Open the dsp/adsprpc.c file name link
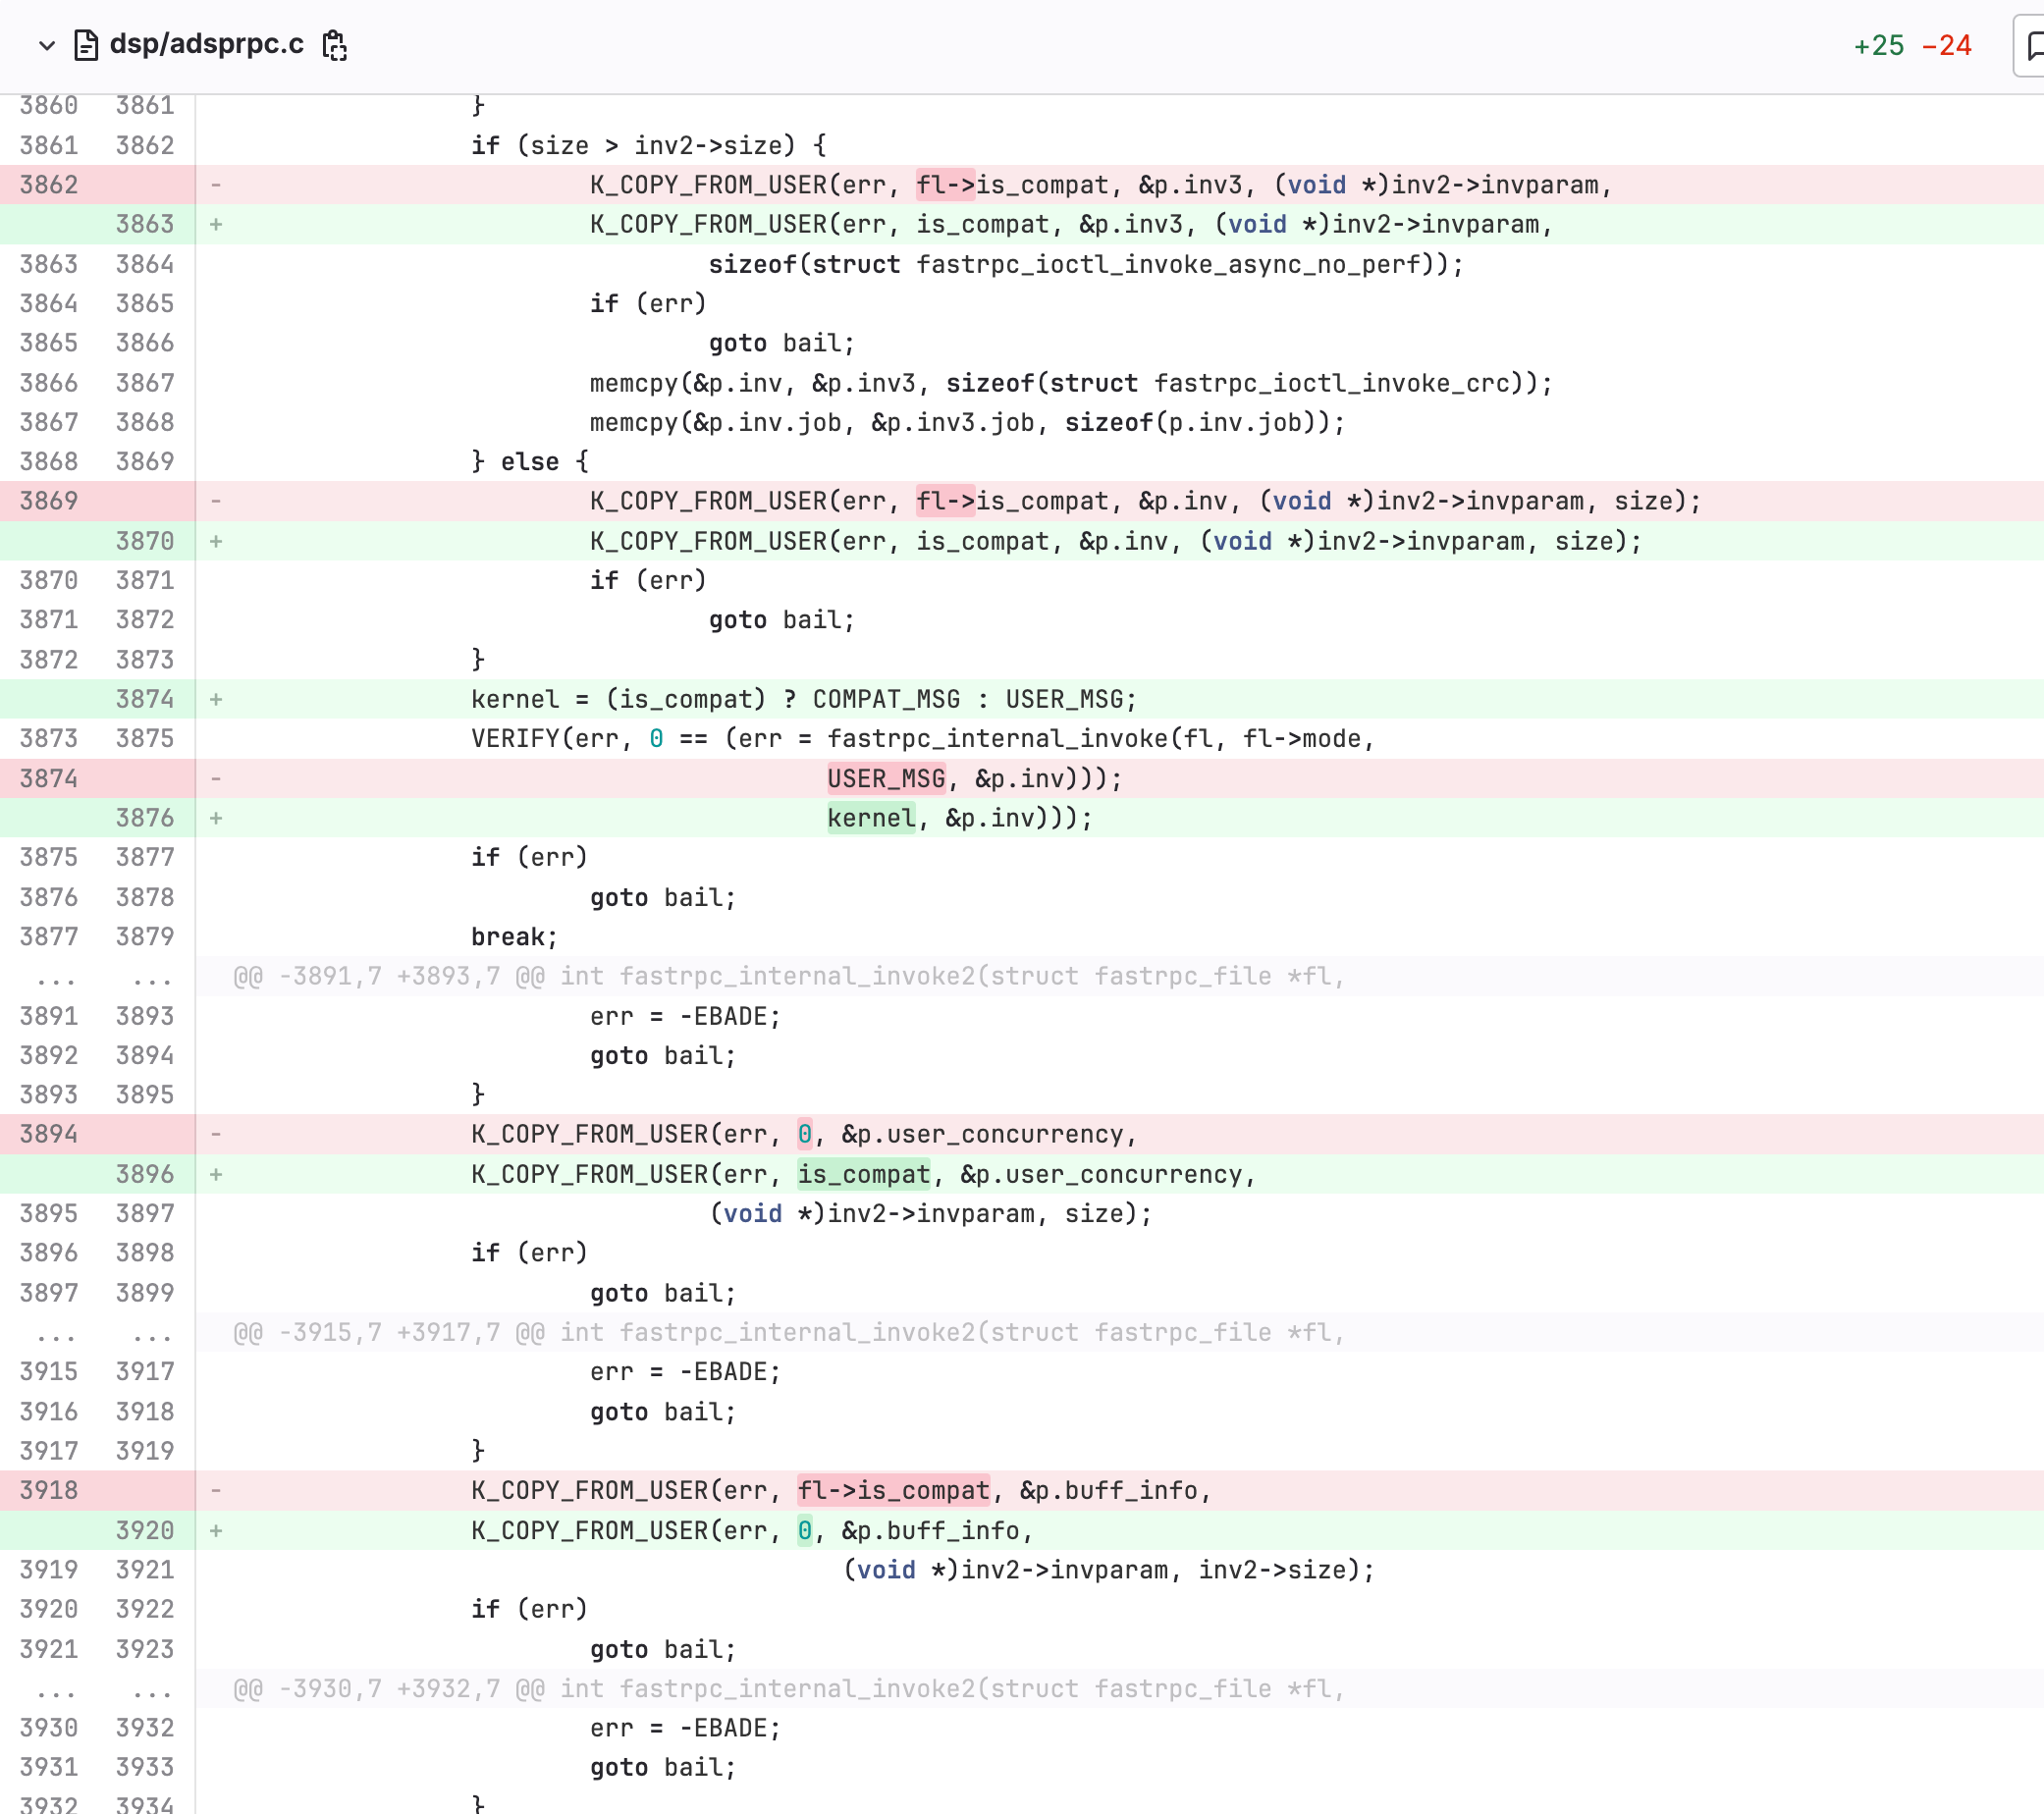The width and height of the screenshot is (2044, 1814). coord(206,44)
